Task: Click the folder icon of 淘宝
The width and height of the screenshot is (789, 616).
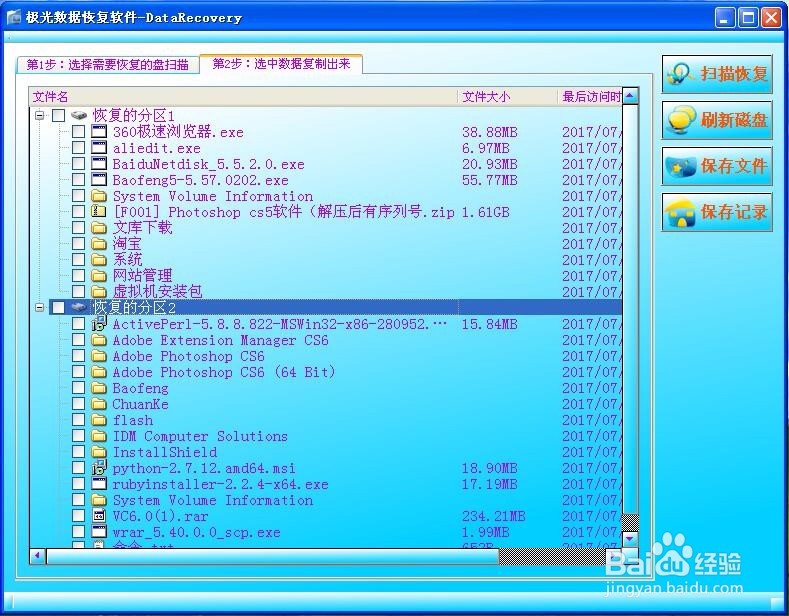Action: coord(99,244)
